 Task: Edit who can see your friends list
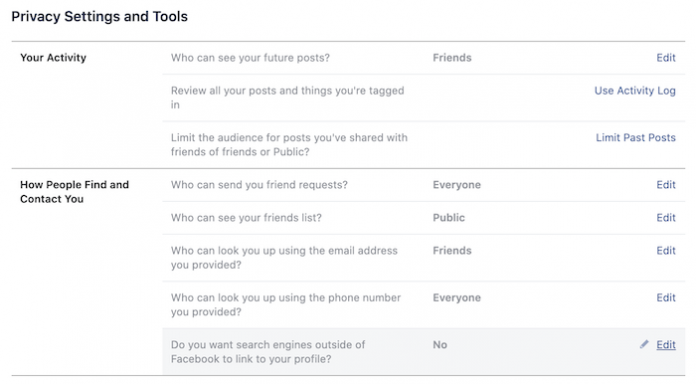tap(666, 218)
